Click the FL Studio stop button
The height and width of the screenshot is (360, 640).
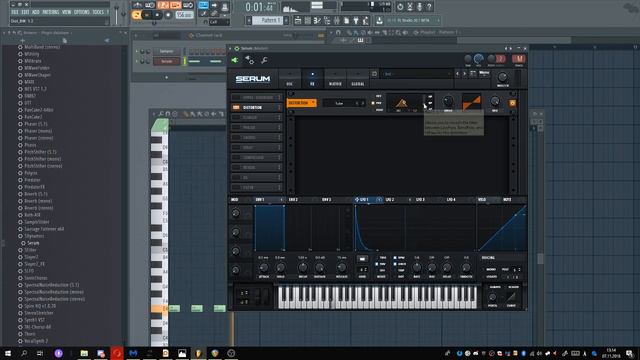coord(157,16)
